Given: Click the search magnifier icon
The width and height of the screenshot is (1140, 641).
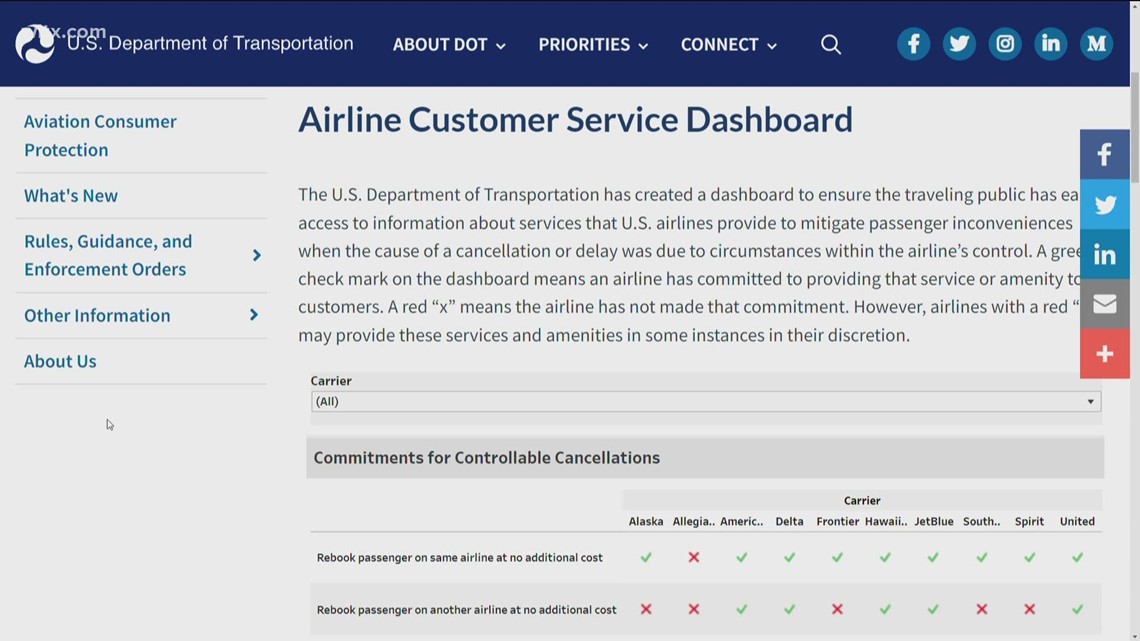Looking at the screenshot, I should pyautogui.click(x=831, y=44).
